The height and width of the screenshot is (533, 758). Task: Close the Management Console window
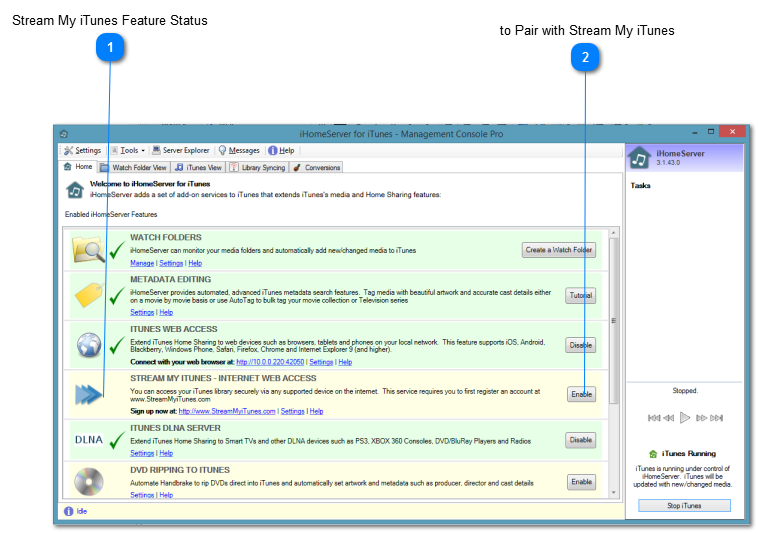pos(732,131)
